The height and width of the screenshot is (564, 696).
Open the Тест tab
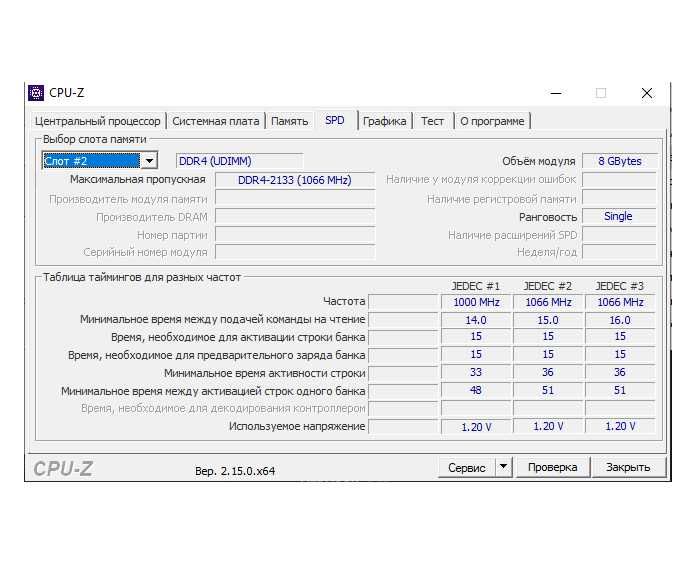[x=432, y=121]
